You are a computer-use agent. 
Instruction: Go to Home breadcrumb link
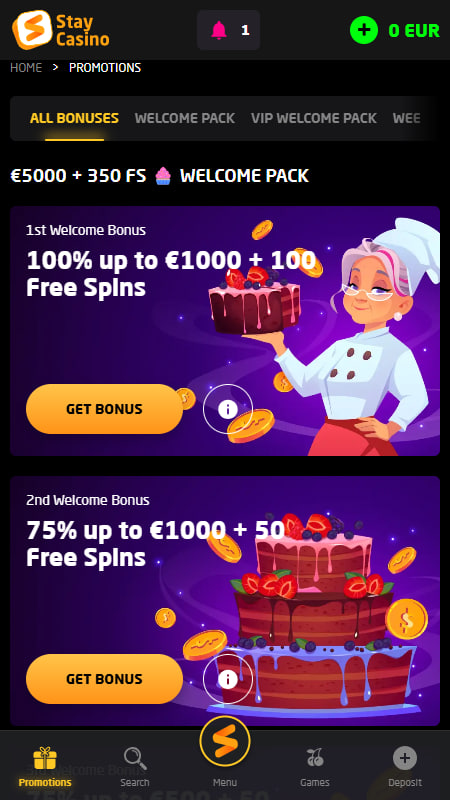click(x=26, y=68)
